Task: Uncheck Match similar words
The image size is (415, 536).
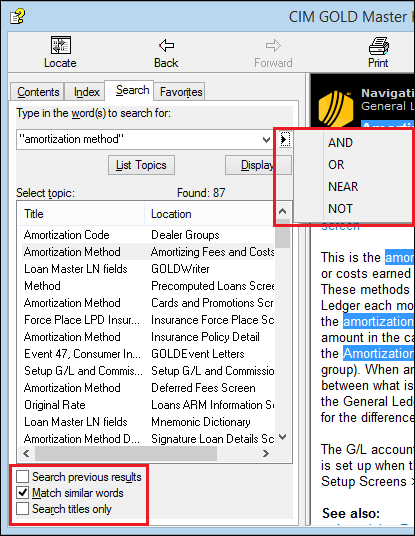Action: point(23,493)
